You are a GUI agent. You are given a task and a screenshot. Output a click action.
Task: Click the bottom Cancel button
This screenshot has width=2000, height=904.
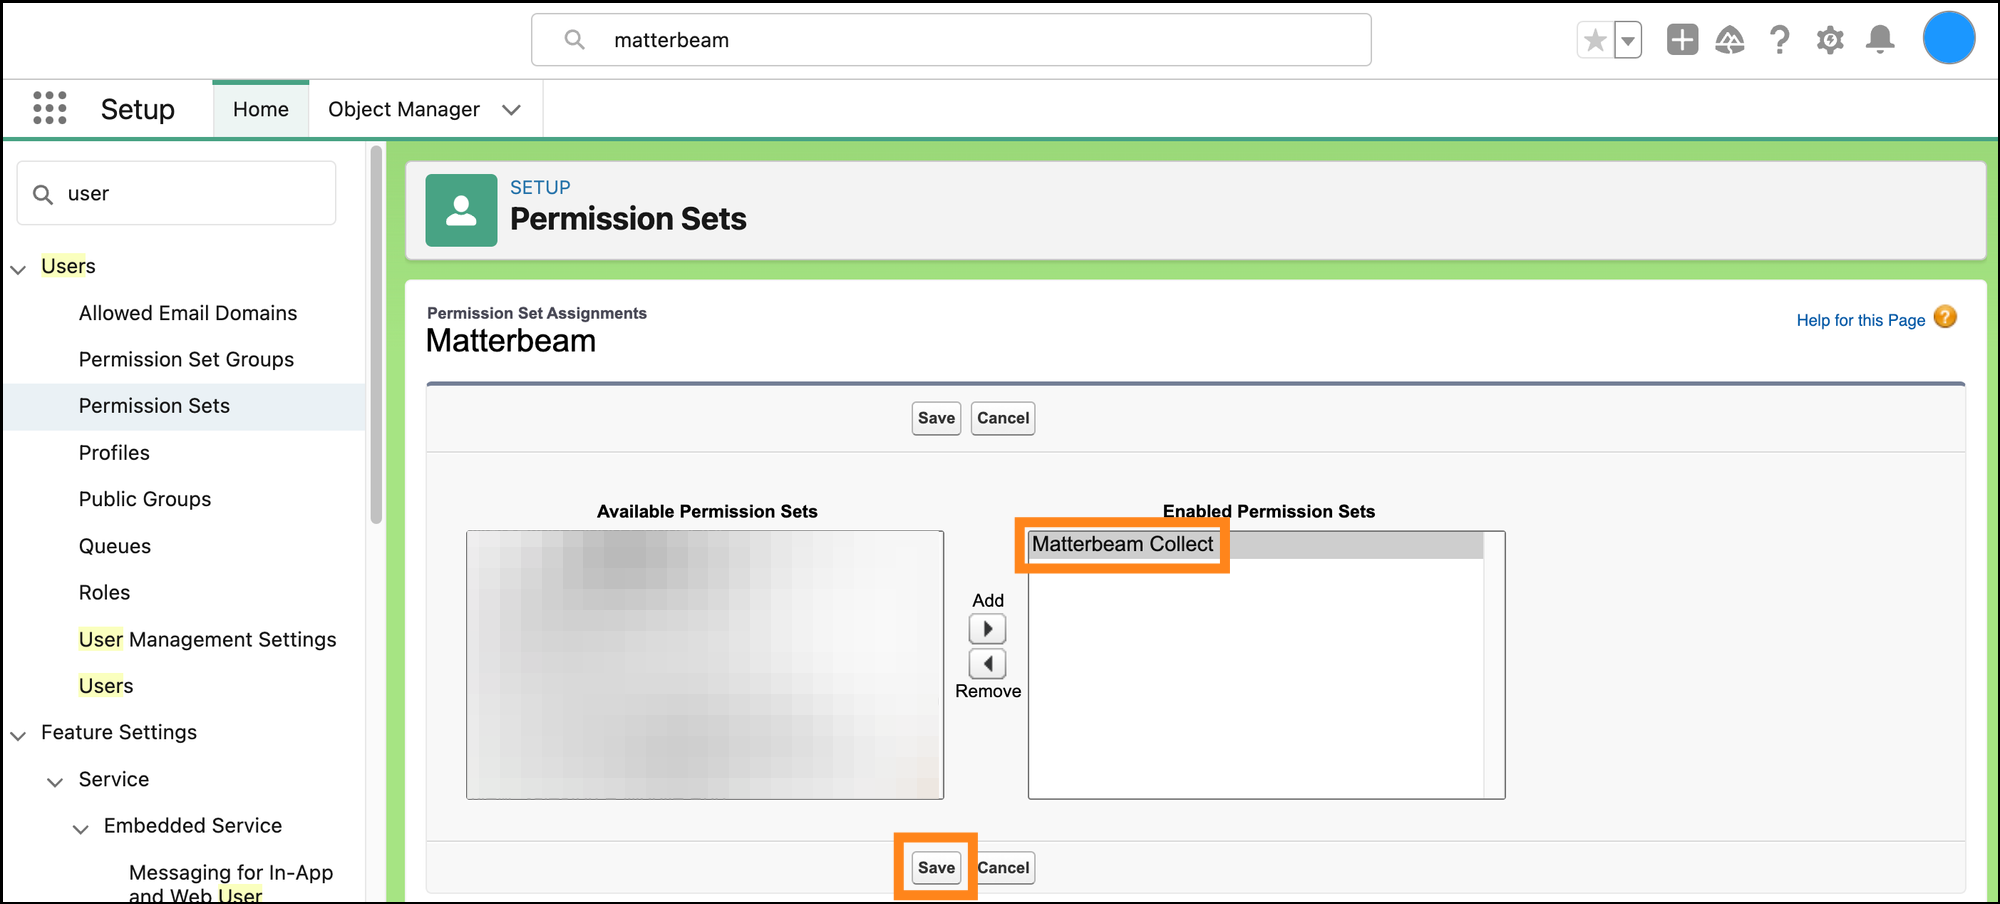[1003, 868]
